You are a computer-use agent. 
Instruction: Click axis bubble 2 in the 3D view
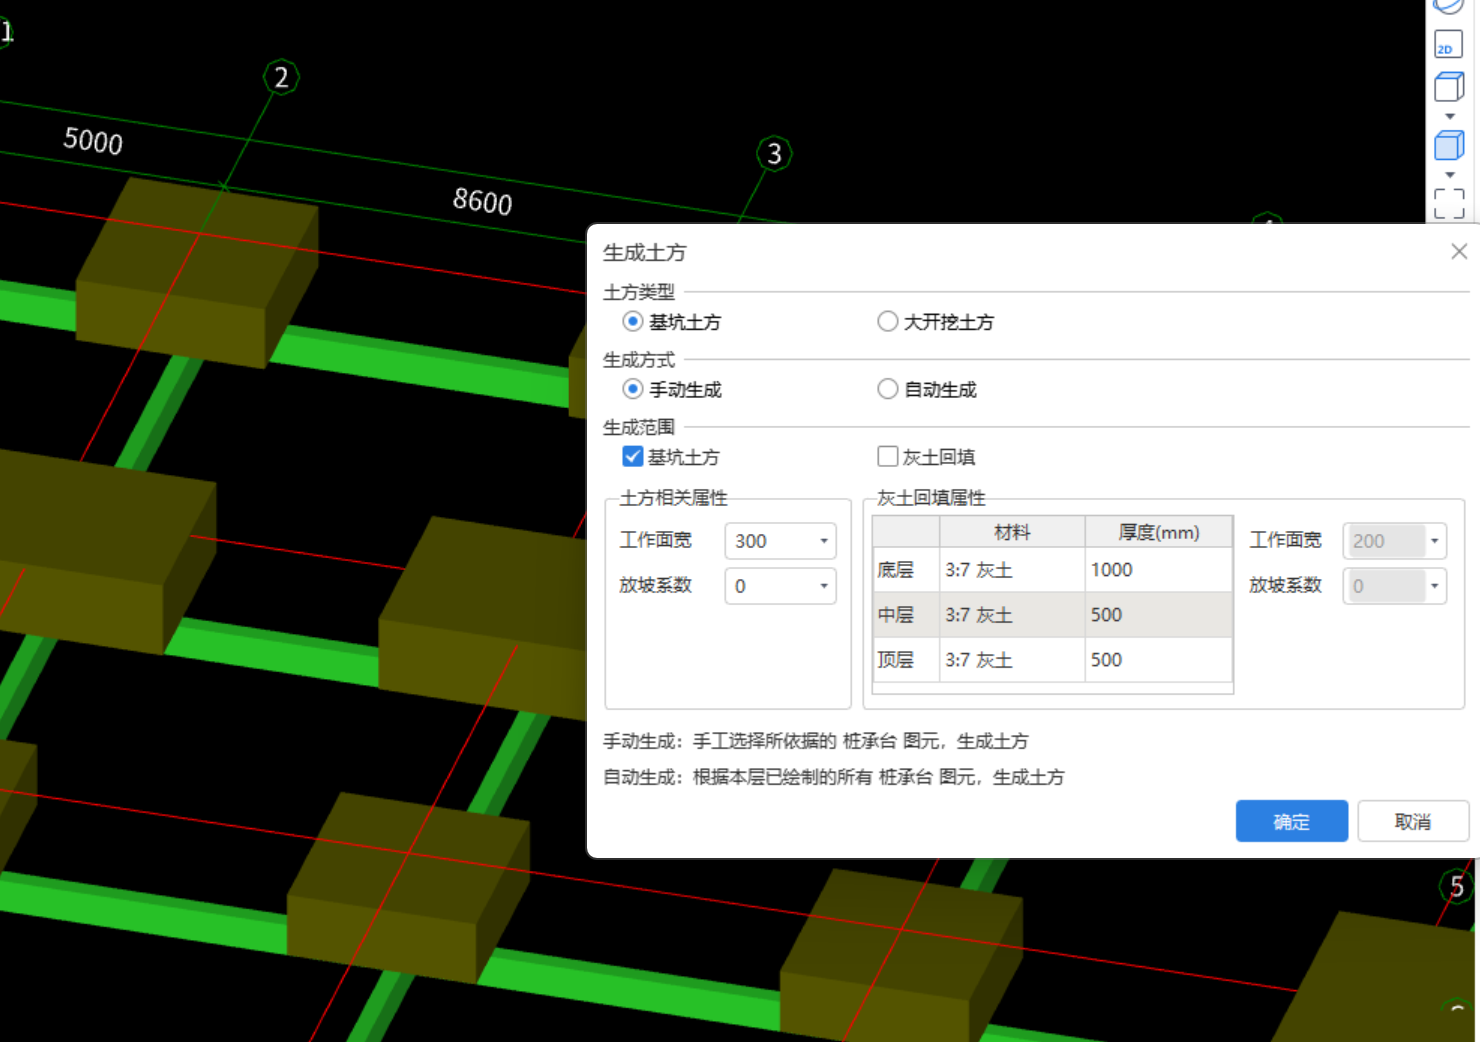[281, 77]
